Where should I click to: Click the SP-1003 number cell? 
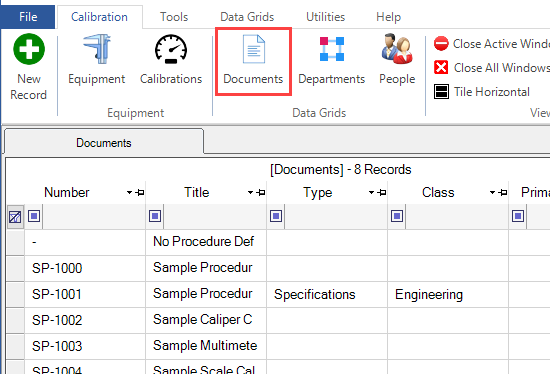click(85, 346)
